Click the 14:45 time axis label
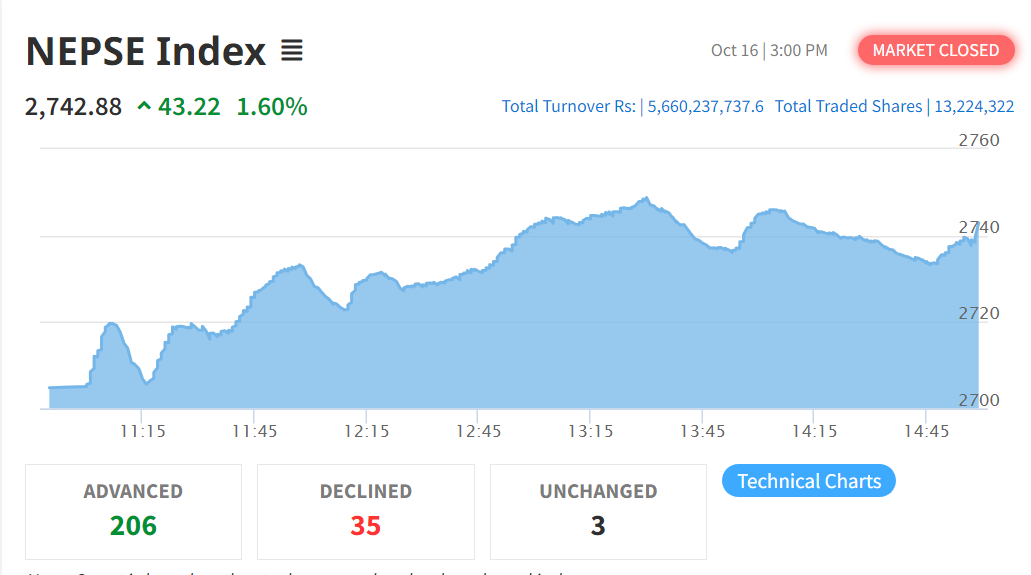 [926, 431]
